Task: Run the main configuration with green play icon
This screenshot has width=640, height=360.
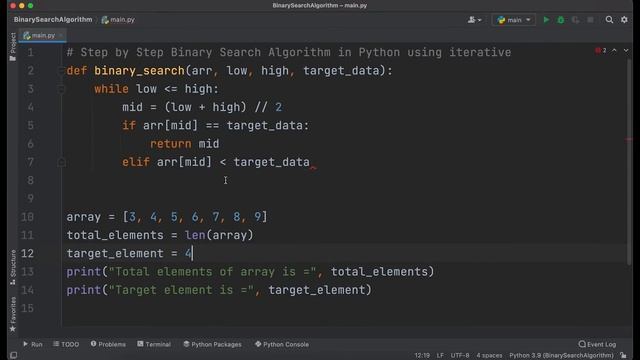Action: 546,20
